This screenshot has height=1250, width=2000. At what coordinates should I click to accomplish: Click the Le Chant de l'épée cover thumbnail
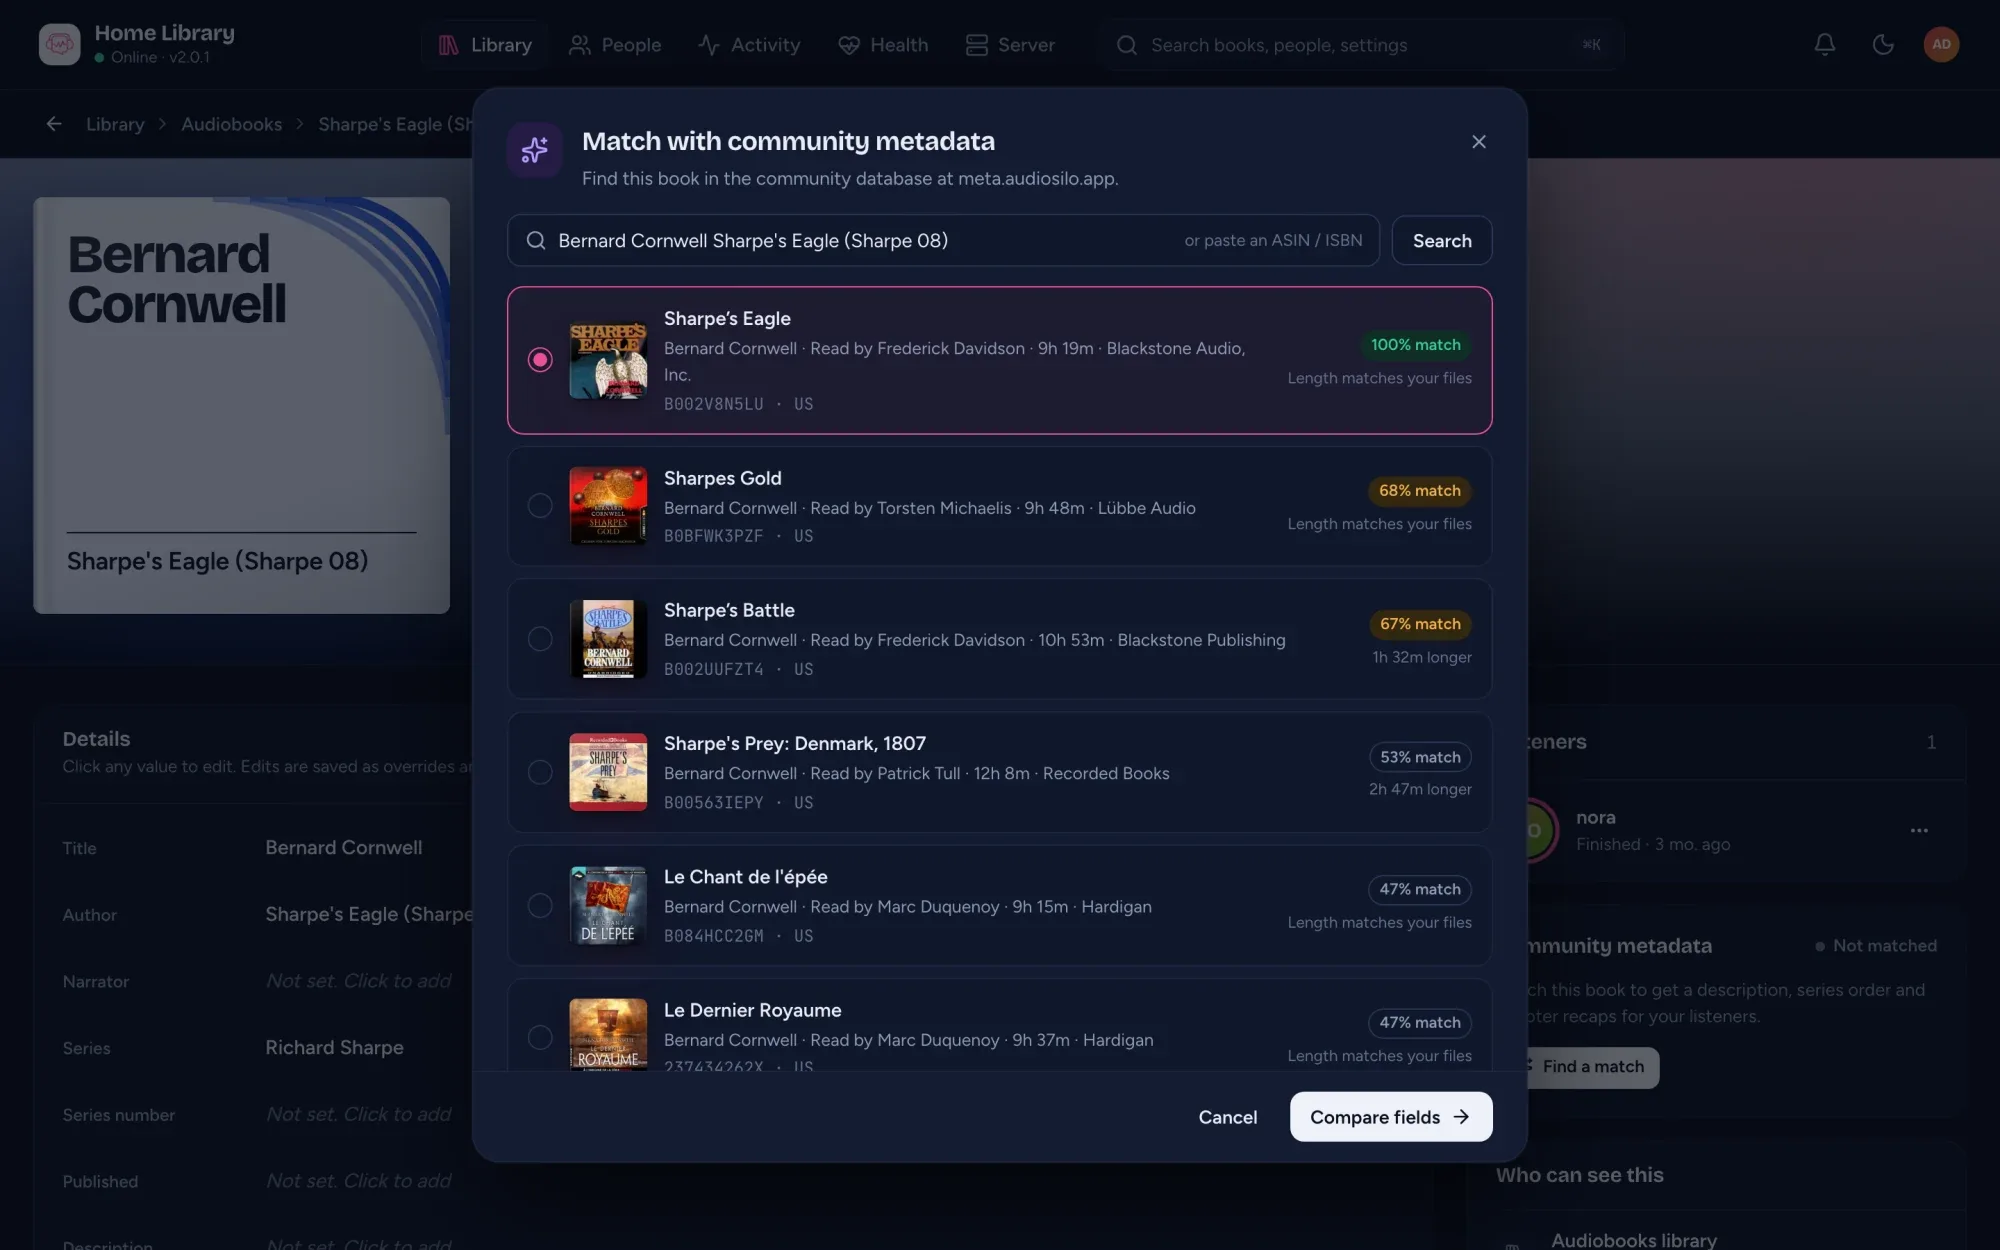click(608, 905)
